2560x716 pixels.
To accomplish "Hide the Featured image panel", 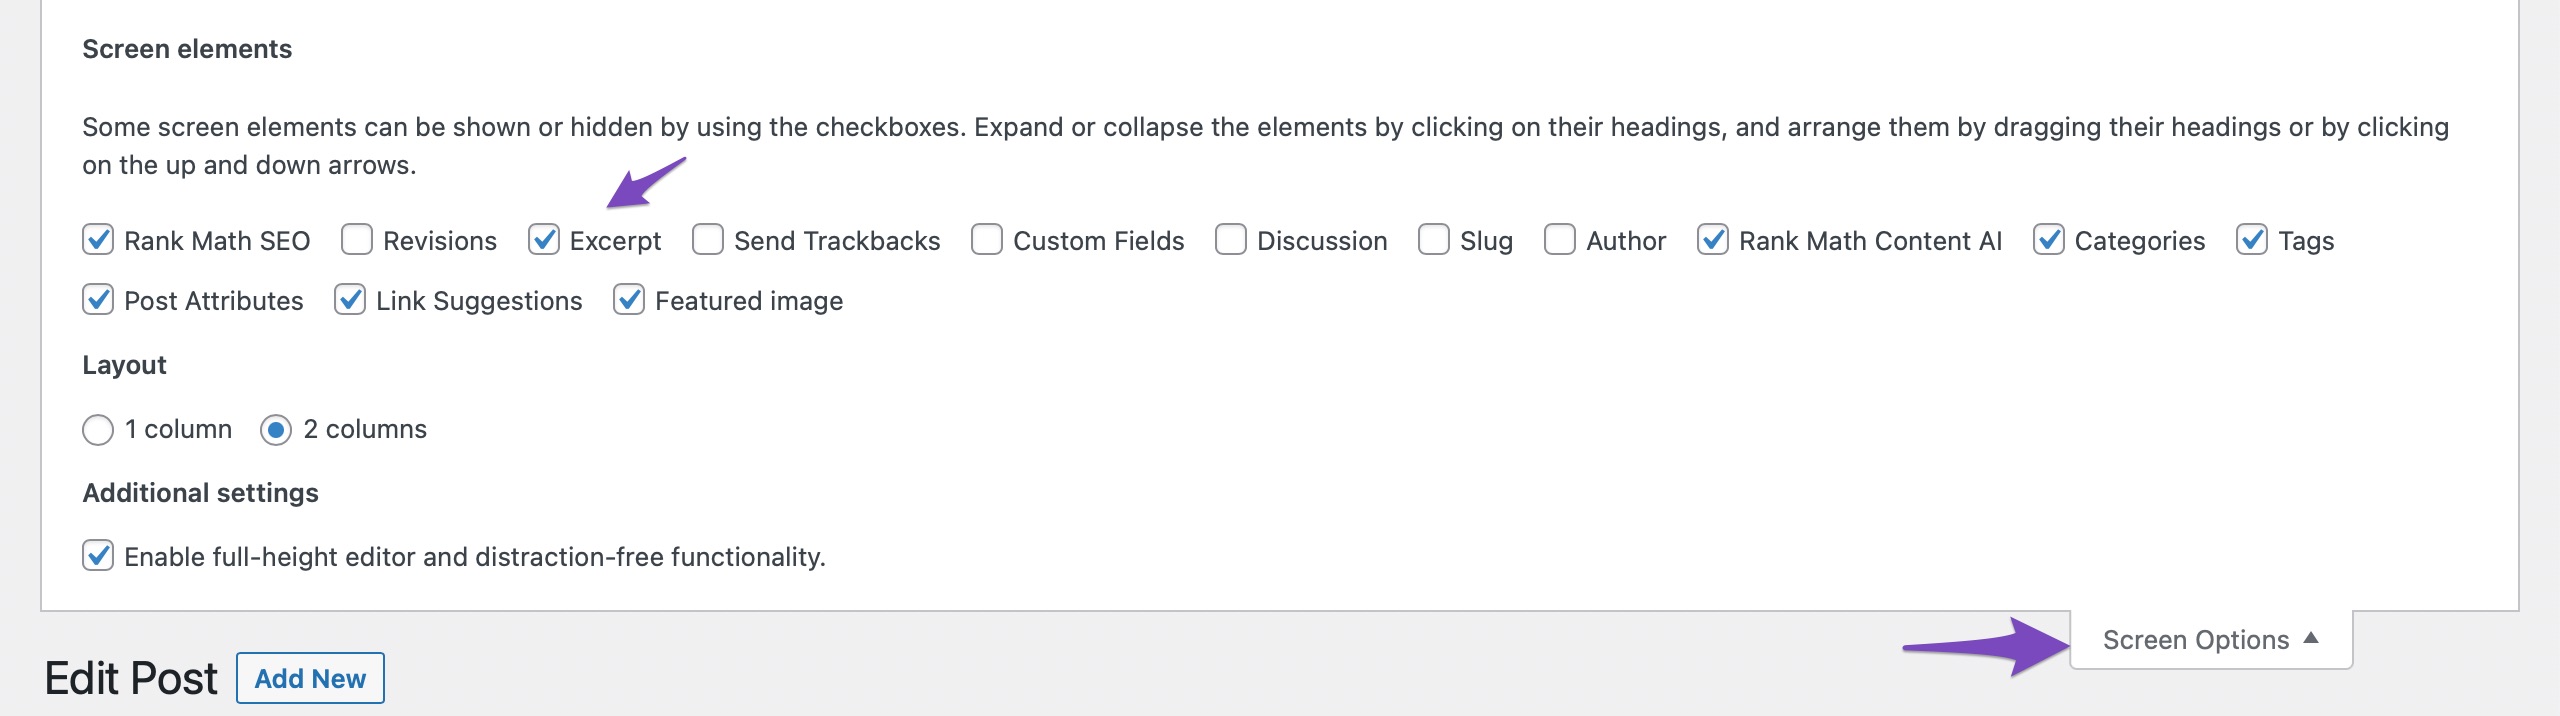I will 628,300.
